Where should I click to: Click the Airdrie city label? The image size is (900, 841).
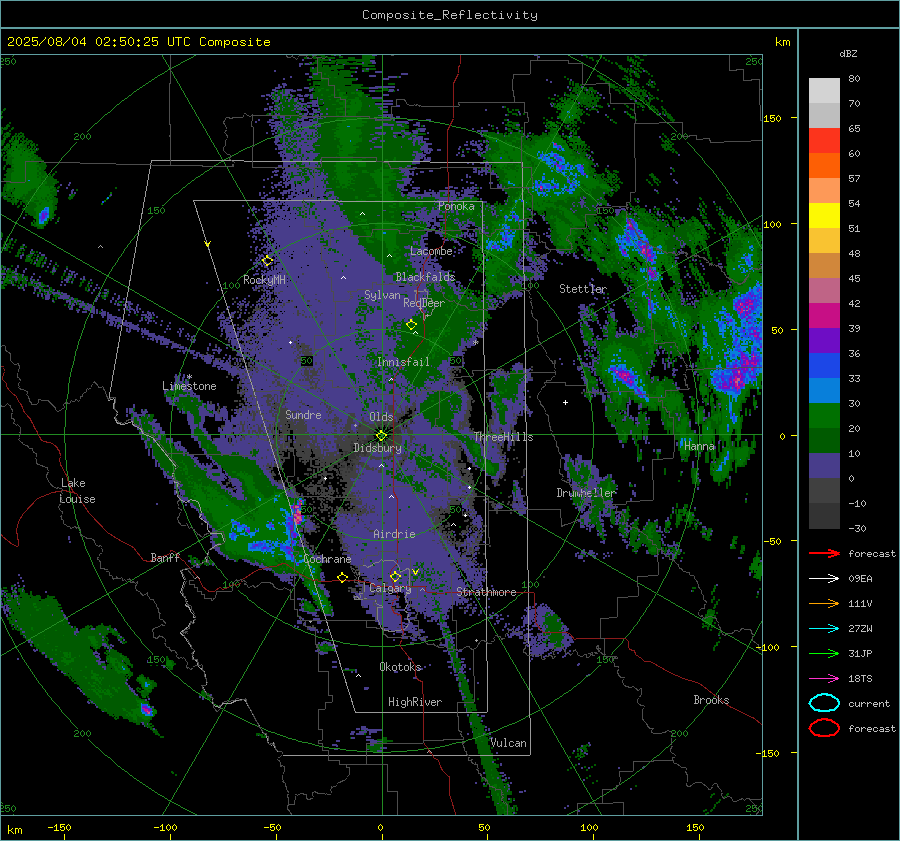(x=394, y=534)
